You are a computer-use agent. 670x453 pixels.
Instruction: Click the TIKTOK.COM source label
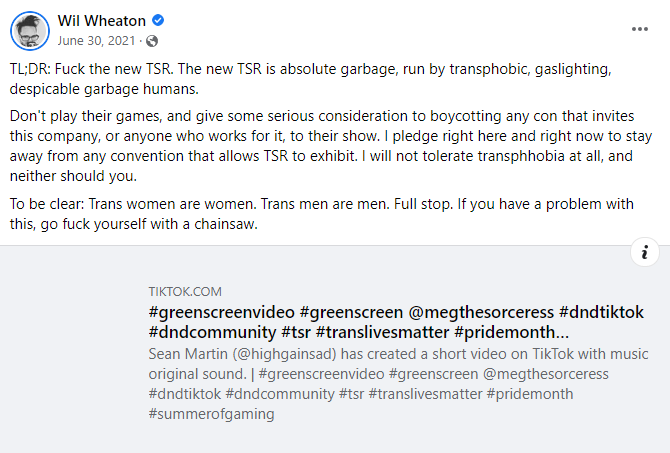pos(185,292)
